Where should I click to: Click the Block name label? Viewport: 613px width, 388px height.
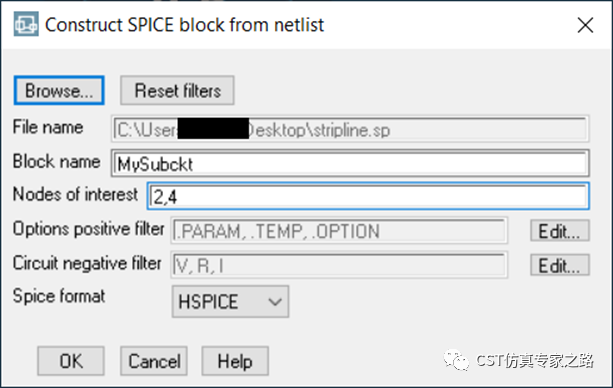[57, 162]
